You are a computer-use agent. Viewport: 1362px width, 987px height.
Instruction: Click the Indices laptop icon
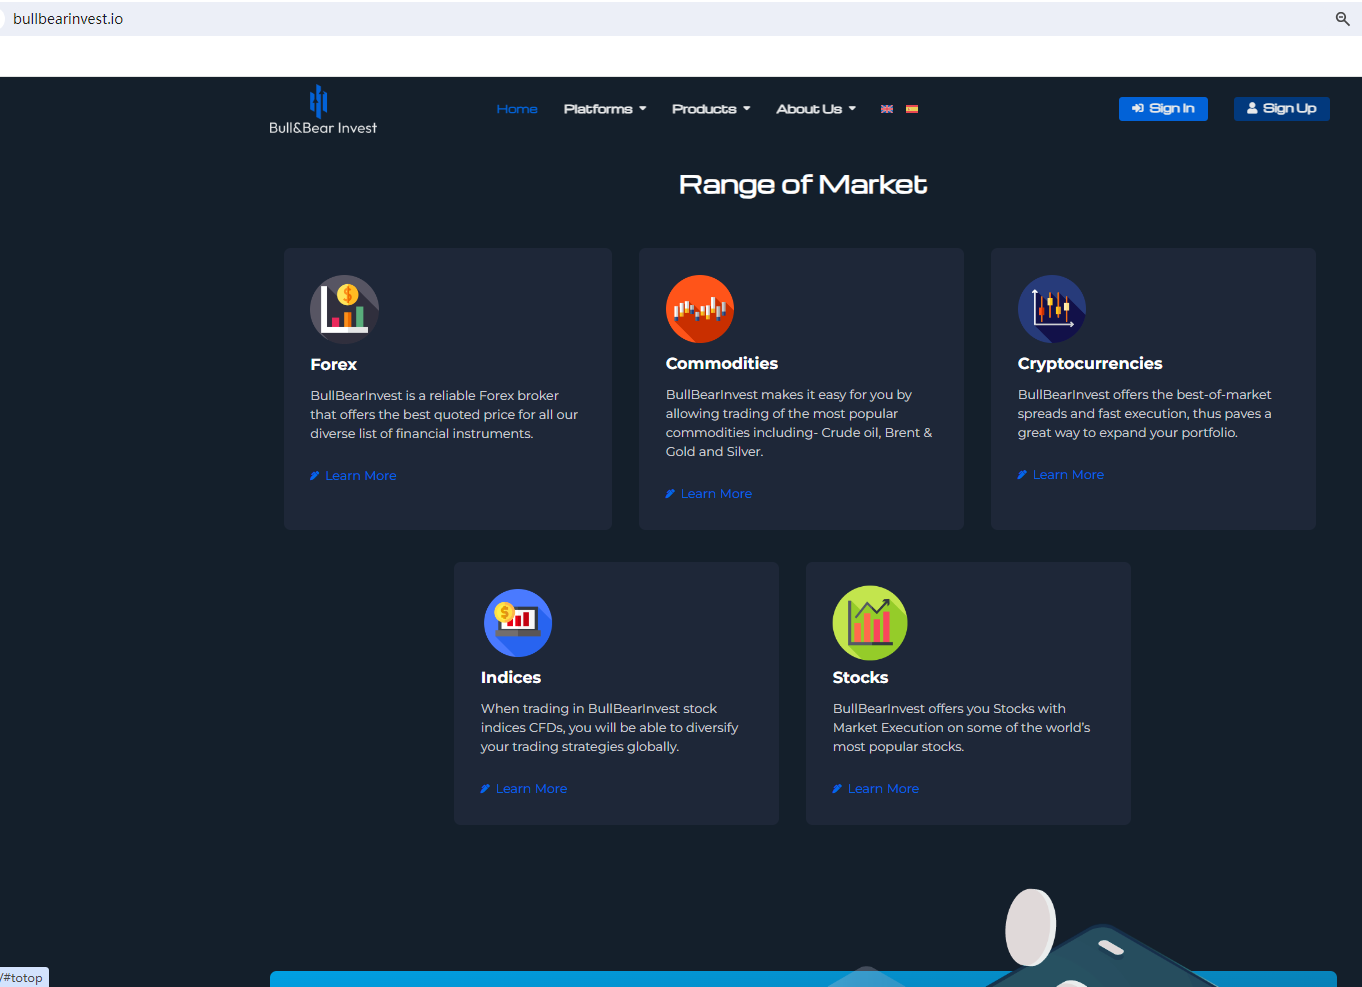518,622
